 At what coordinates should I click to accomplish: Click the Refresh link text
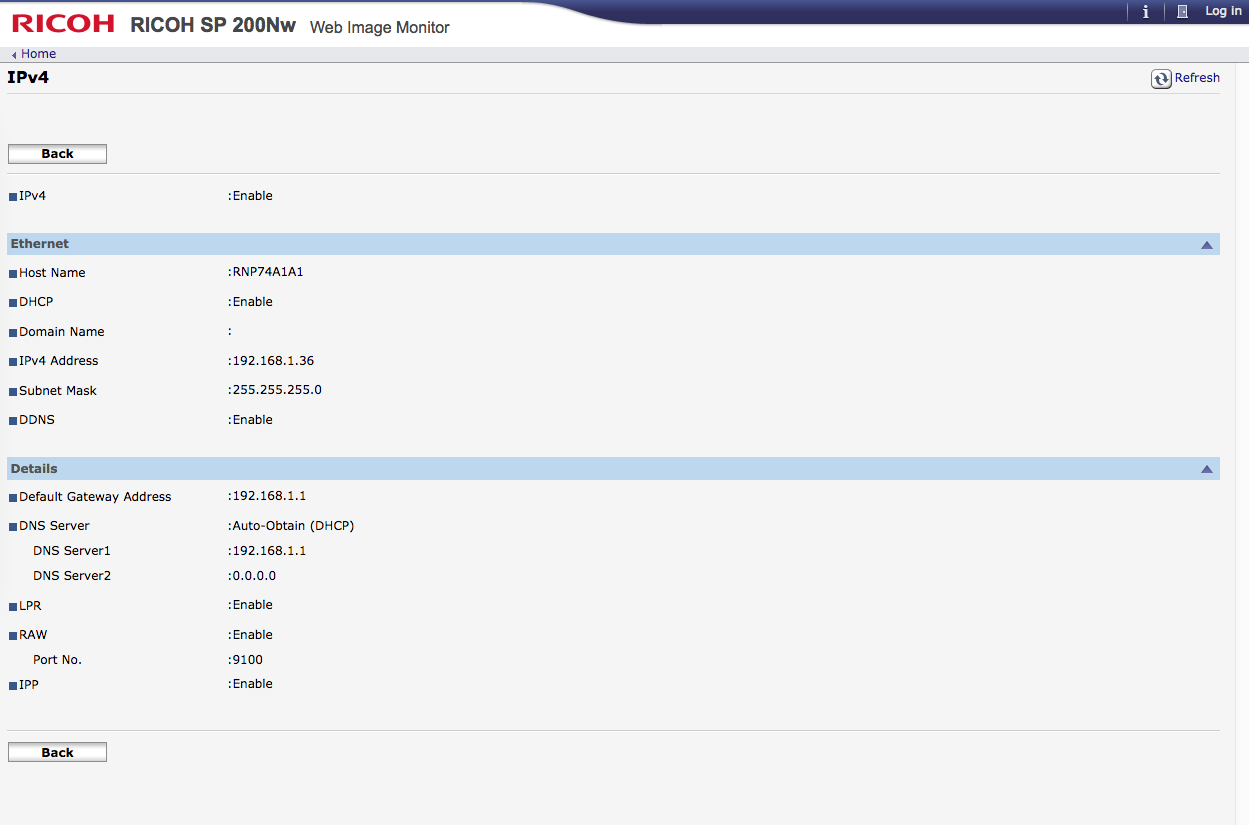click(x=1197, y=78)
